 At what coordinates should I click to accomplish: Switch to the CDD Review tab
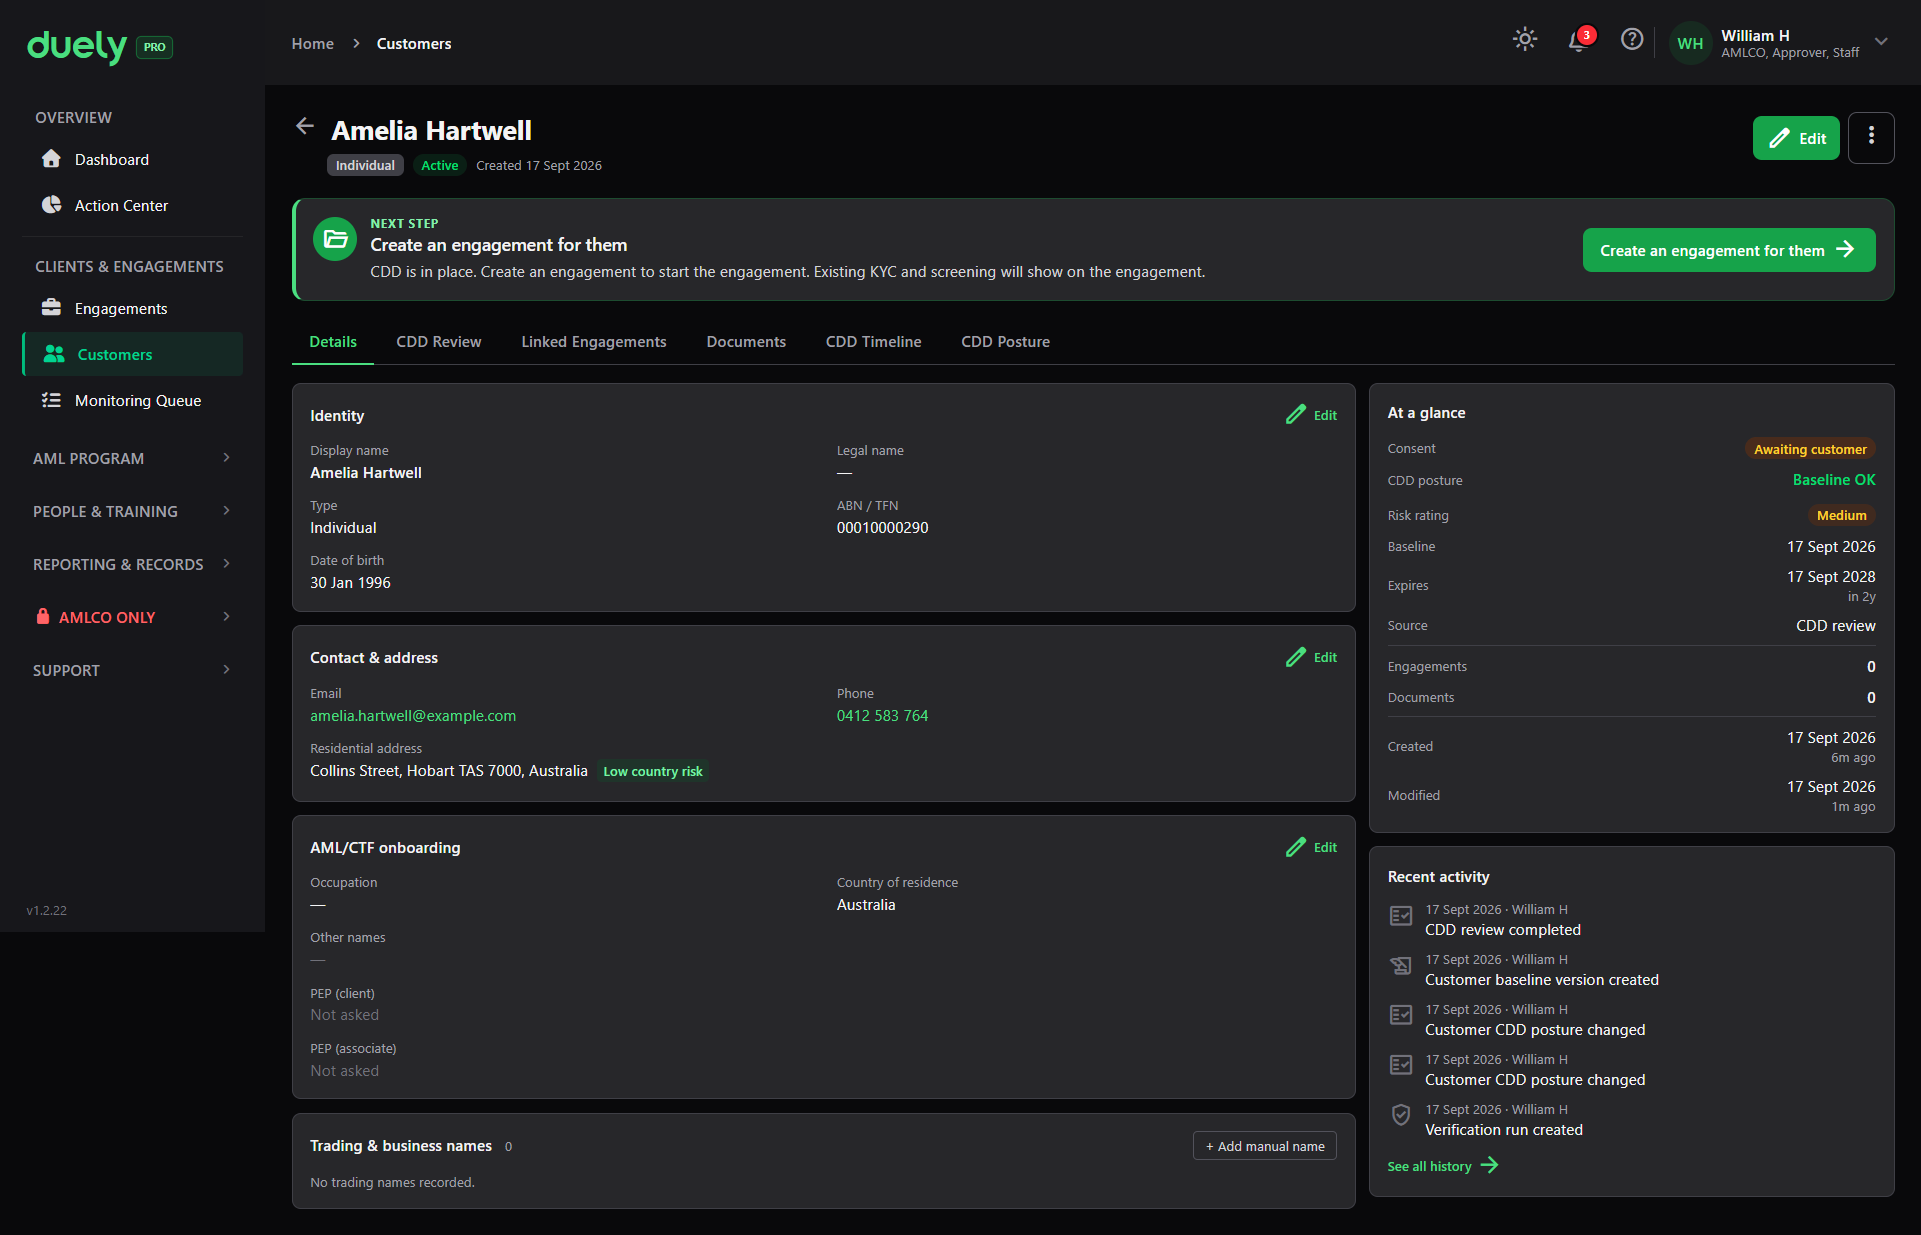(x=438, y=342)
